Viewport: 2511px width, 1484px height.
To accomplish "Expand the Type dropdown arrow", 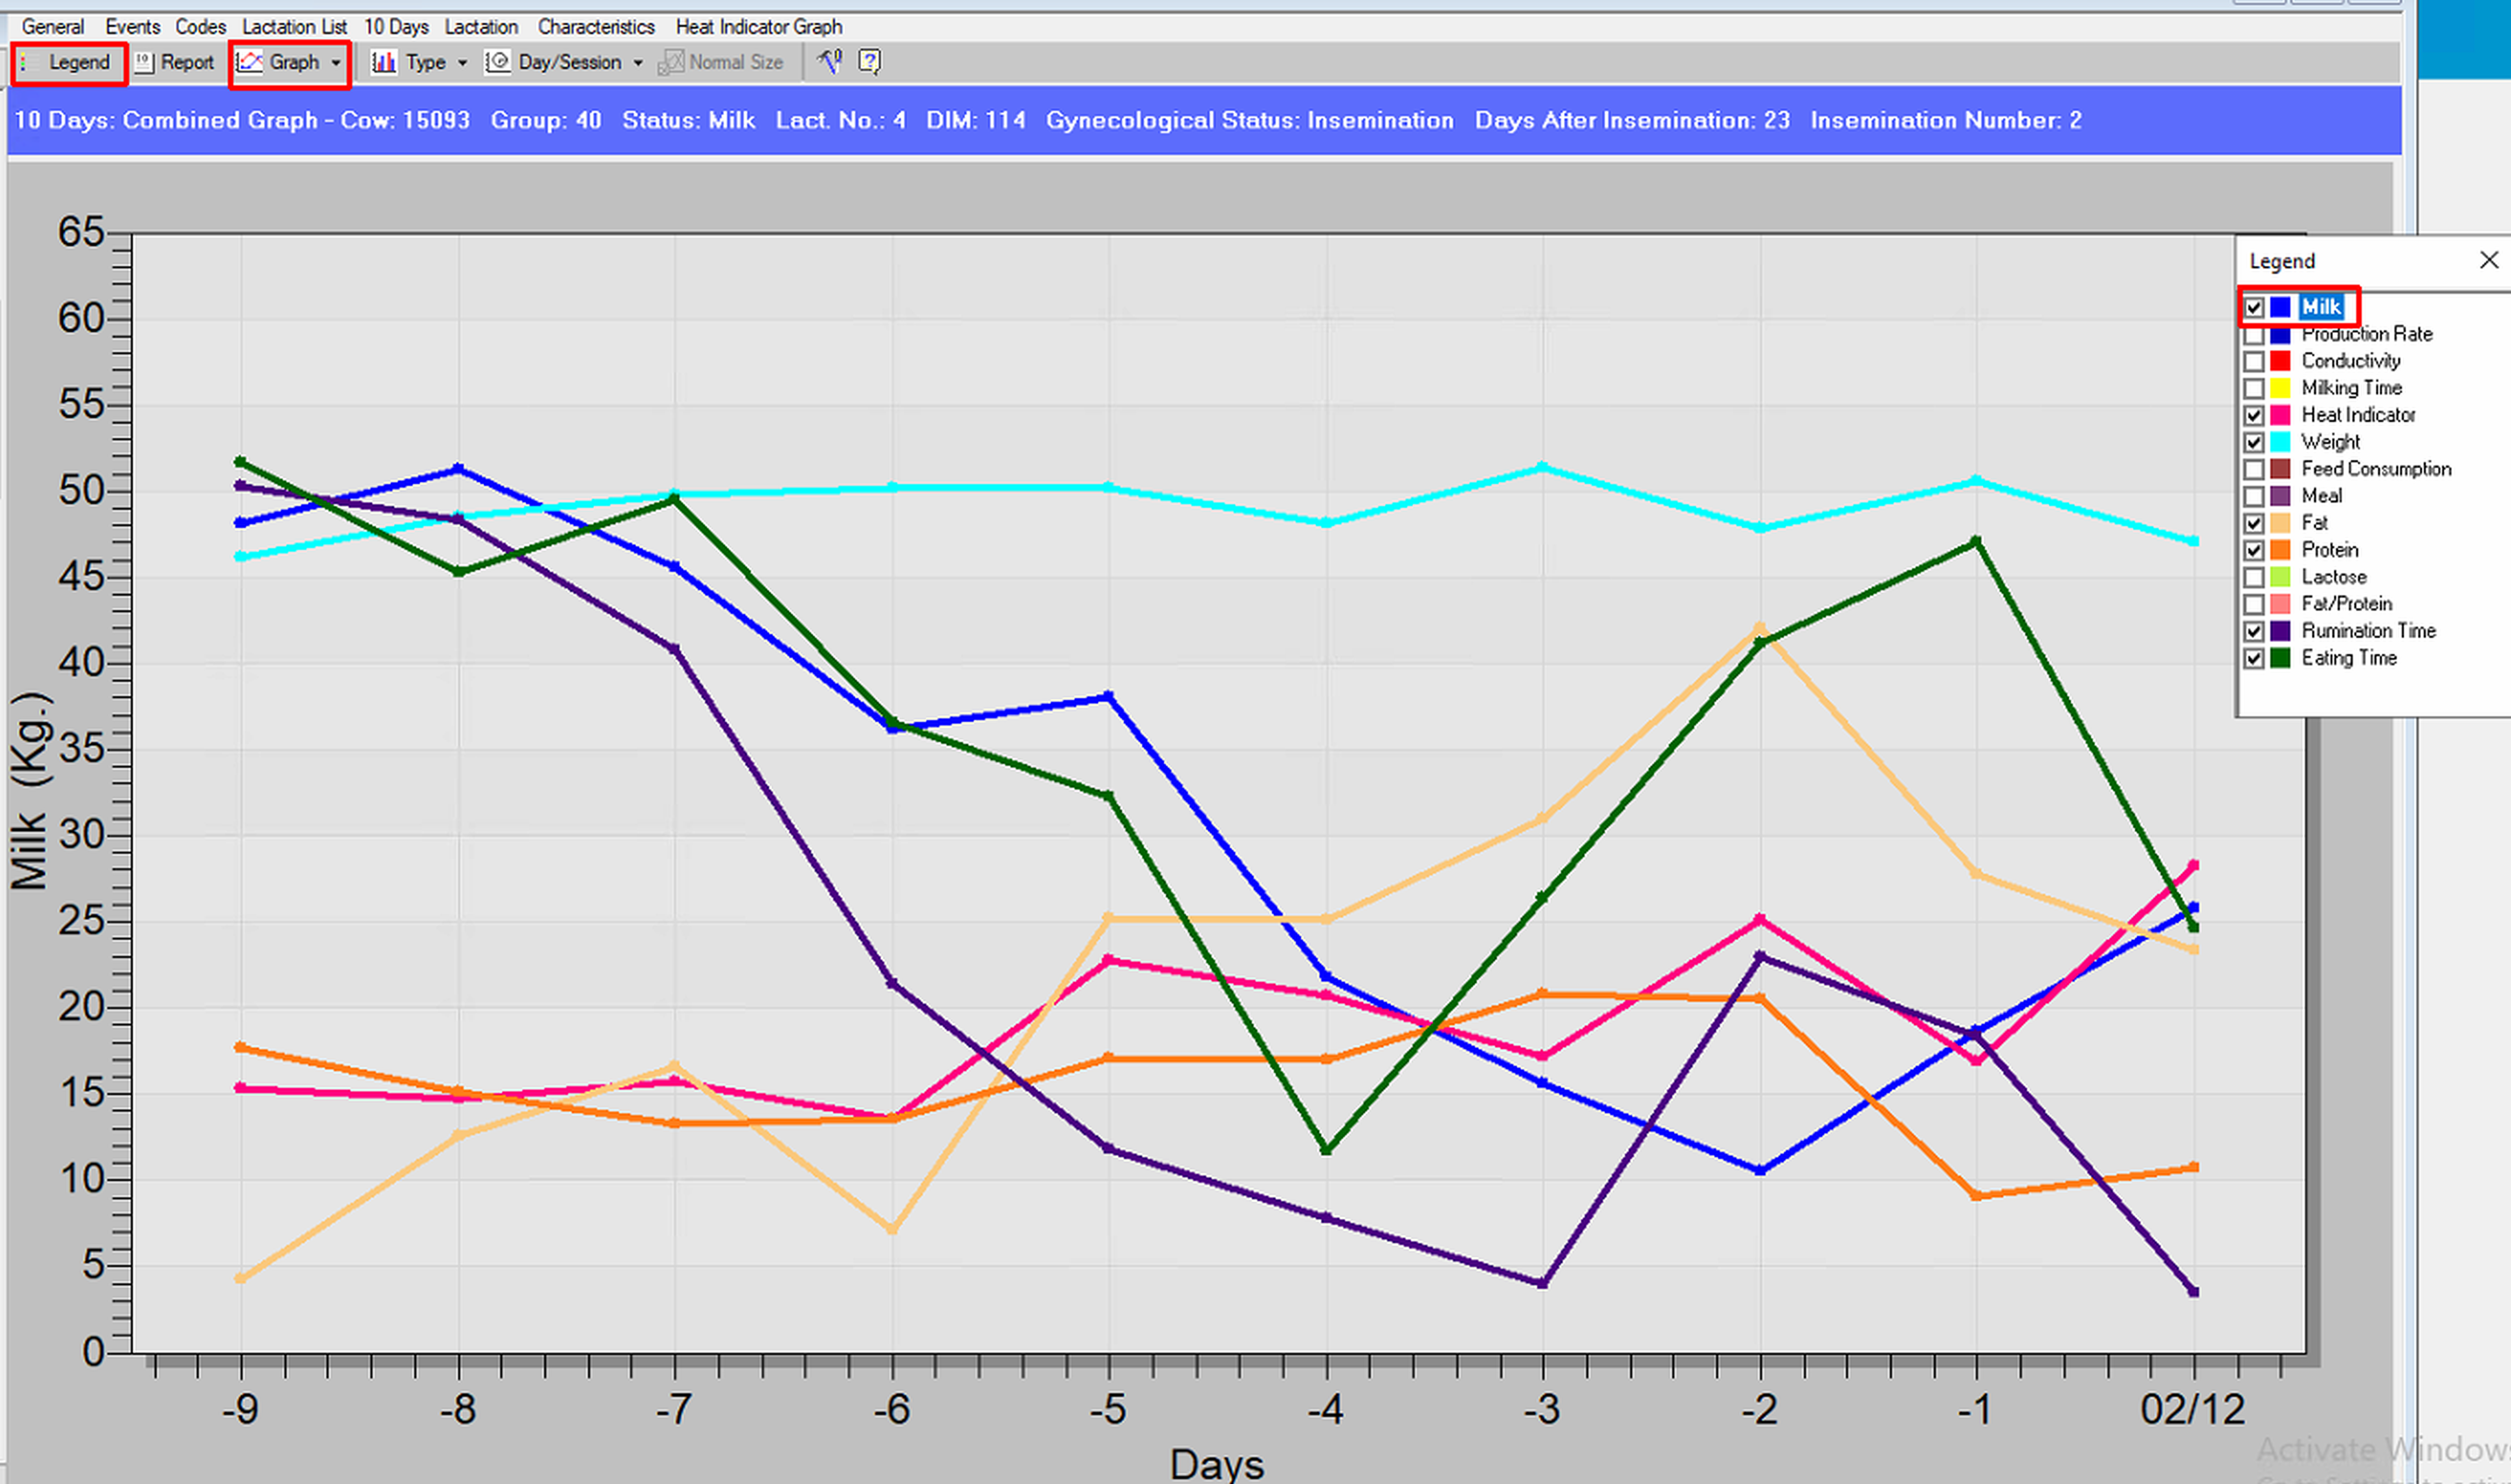I will click(x=462, y=63).
